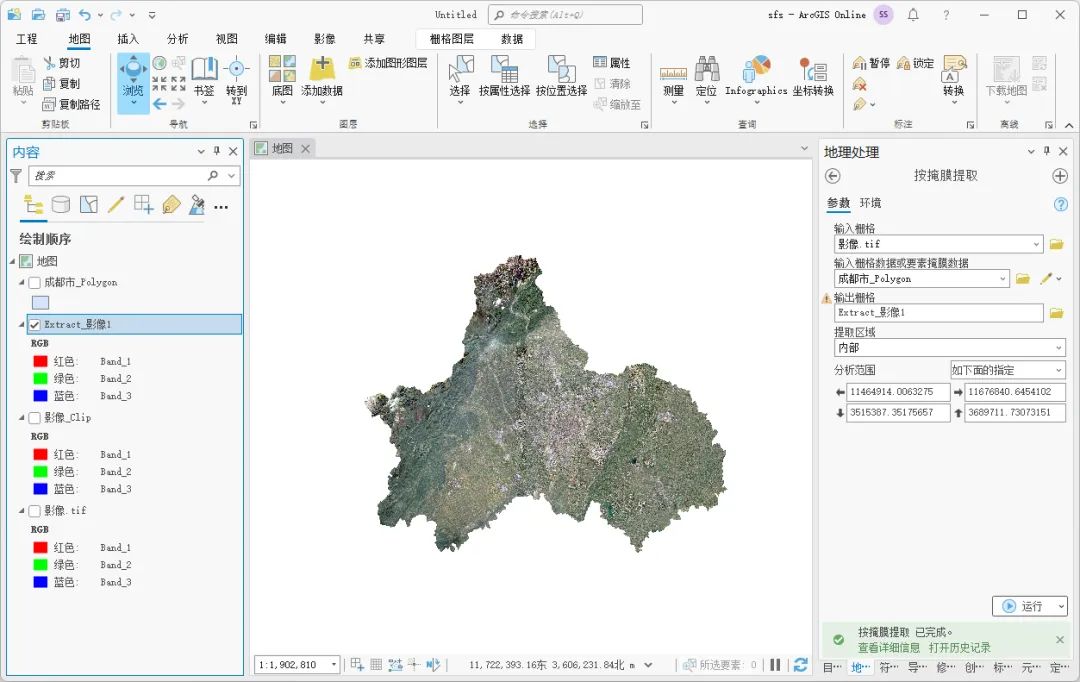
Task: Switch to the 分析 ribbon tab
Action: click(177, 39)
